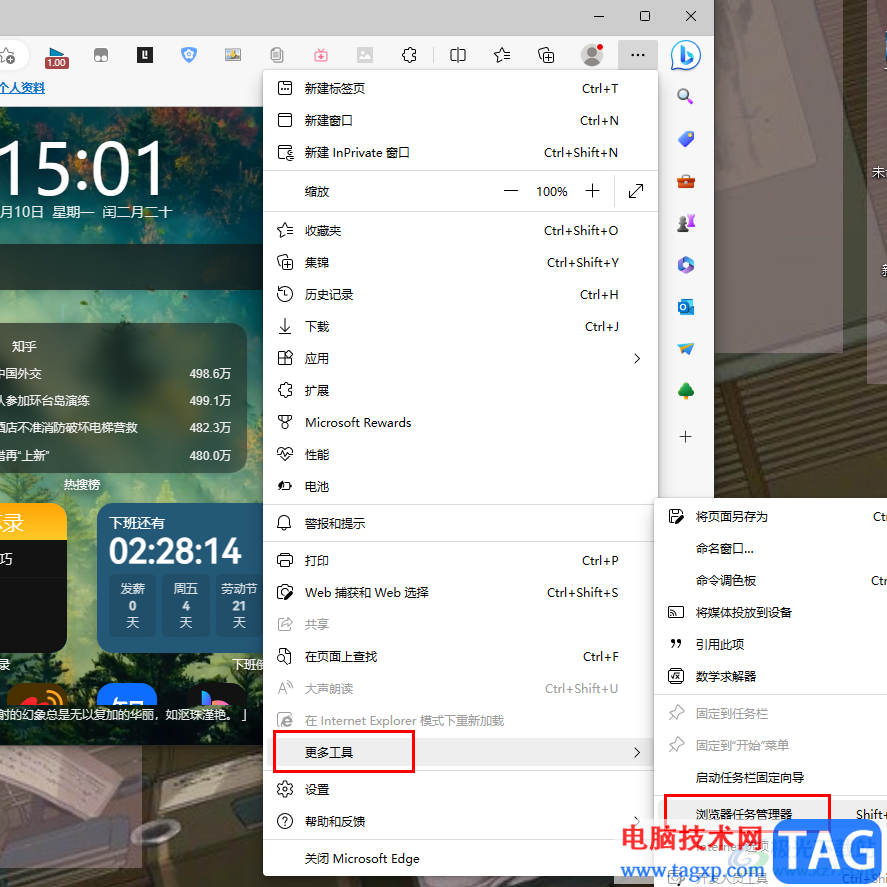Add a sidebar app with plus icon
This screenshot has height=887, width=887.
point(685,437)
